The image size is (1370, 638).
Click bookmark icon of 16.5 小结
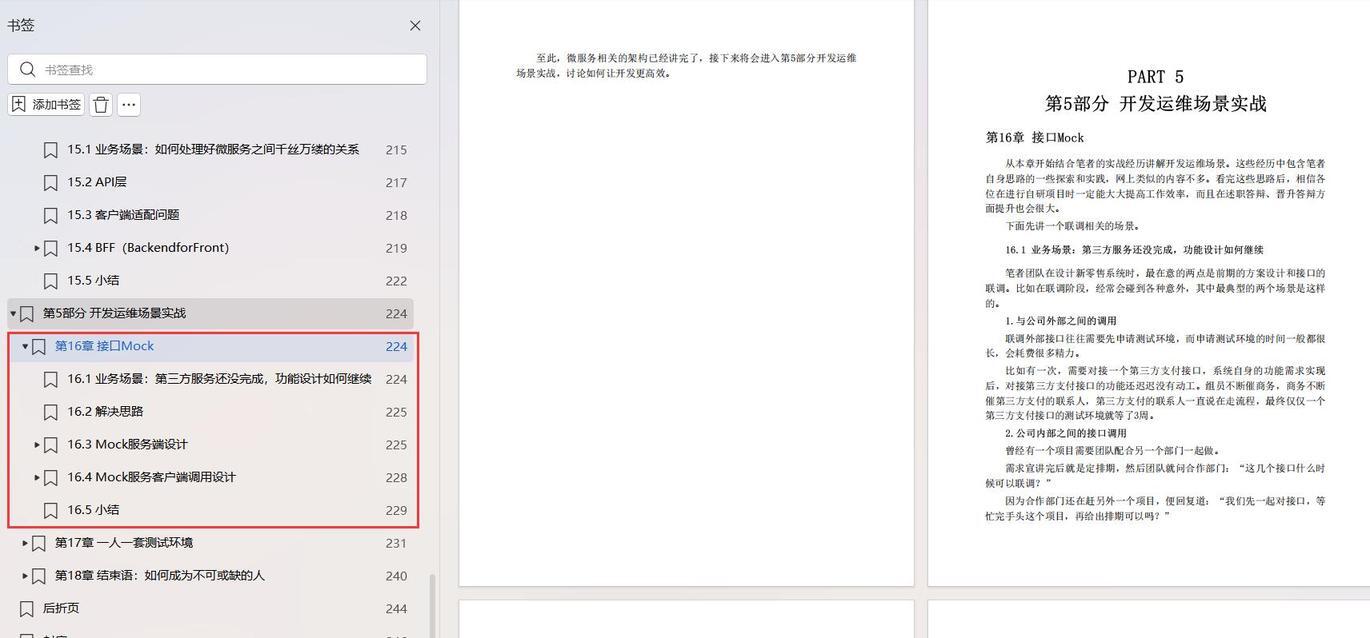click(50, 510)
